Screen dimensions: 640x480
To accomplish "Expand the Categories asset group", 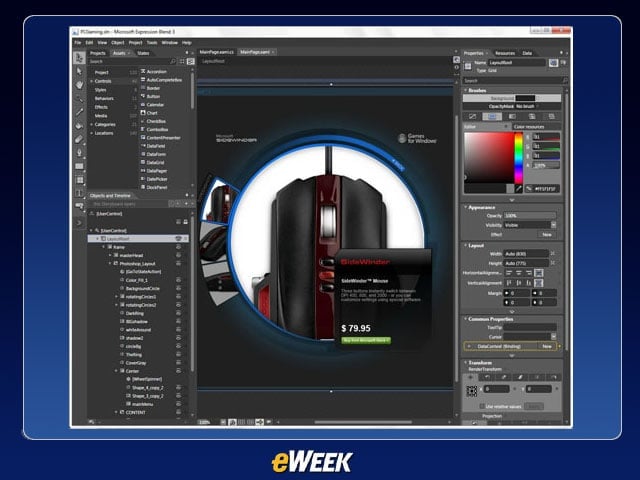I will (x=91, y=124).
